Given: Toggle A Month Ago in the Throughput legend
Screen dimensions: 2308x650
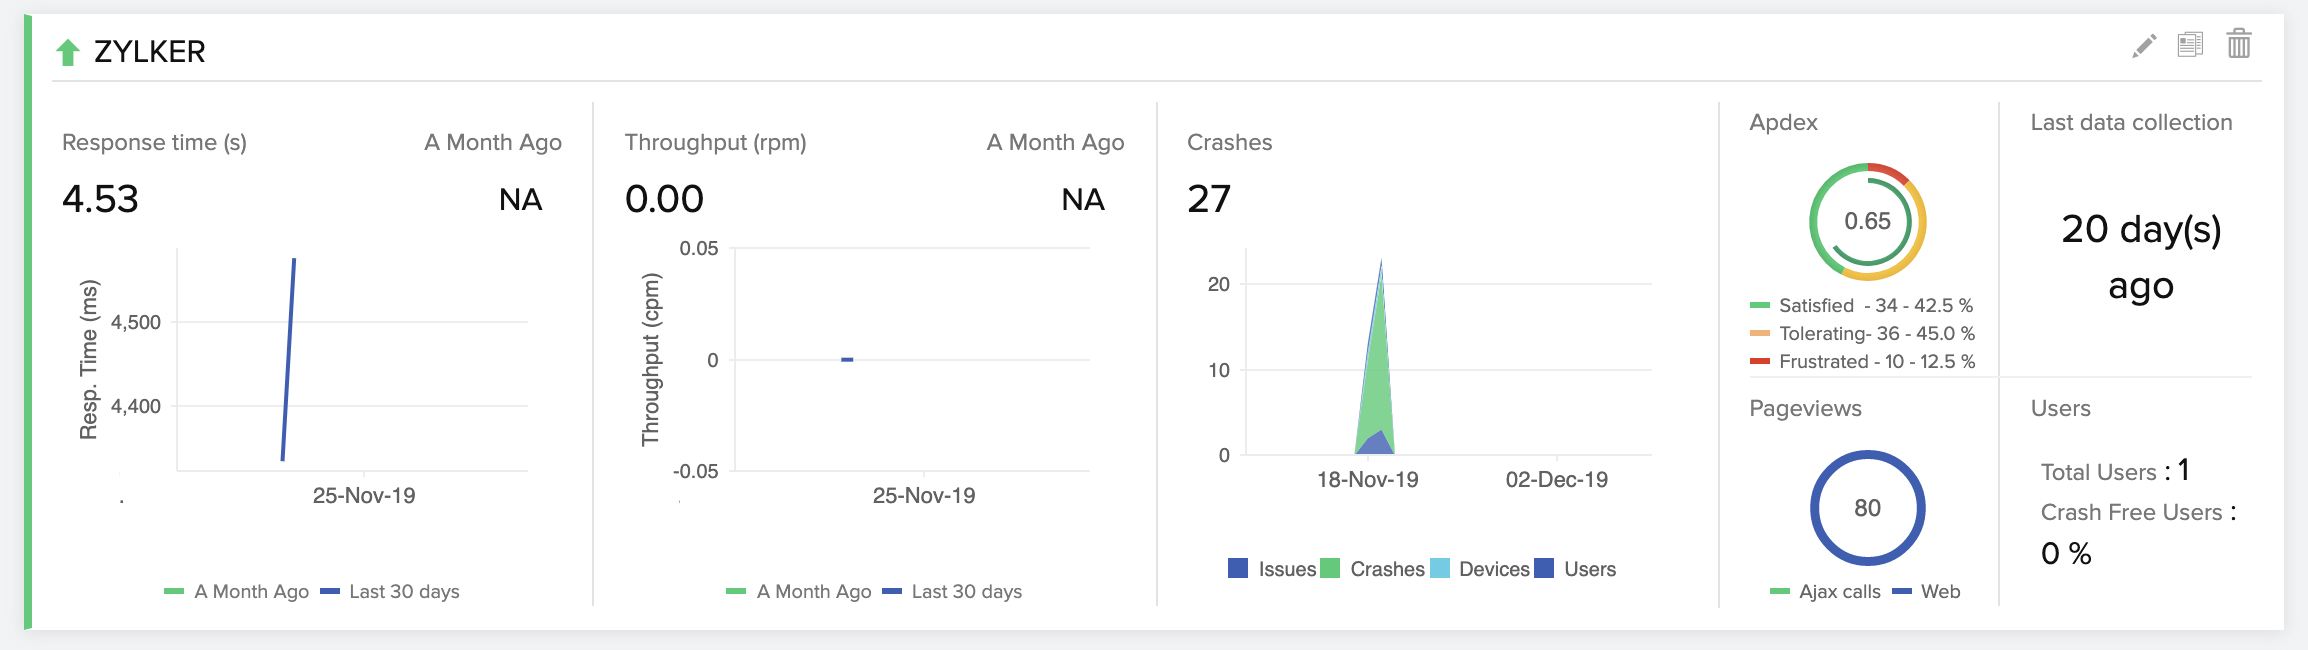Looking at the screenshot, I should pos(799,591).
